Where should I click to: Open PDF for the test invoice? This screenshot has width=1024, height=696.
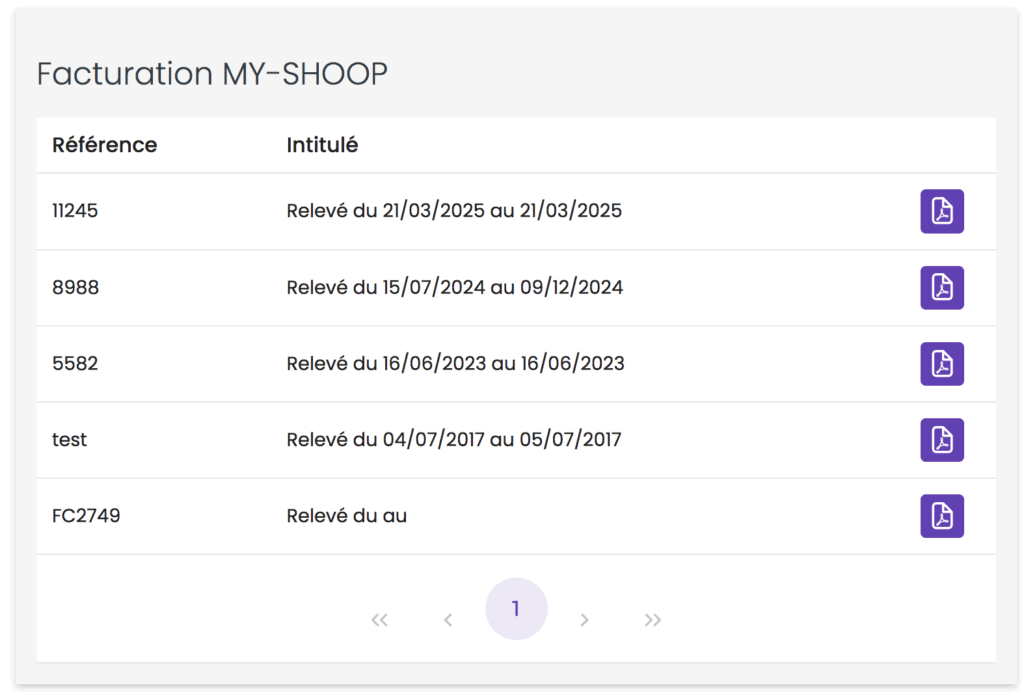(x=942, y=440)
